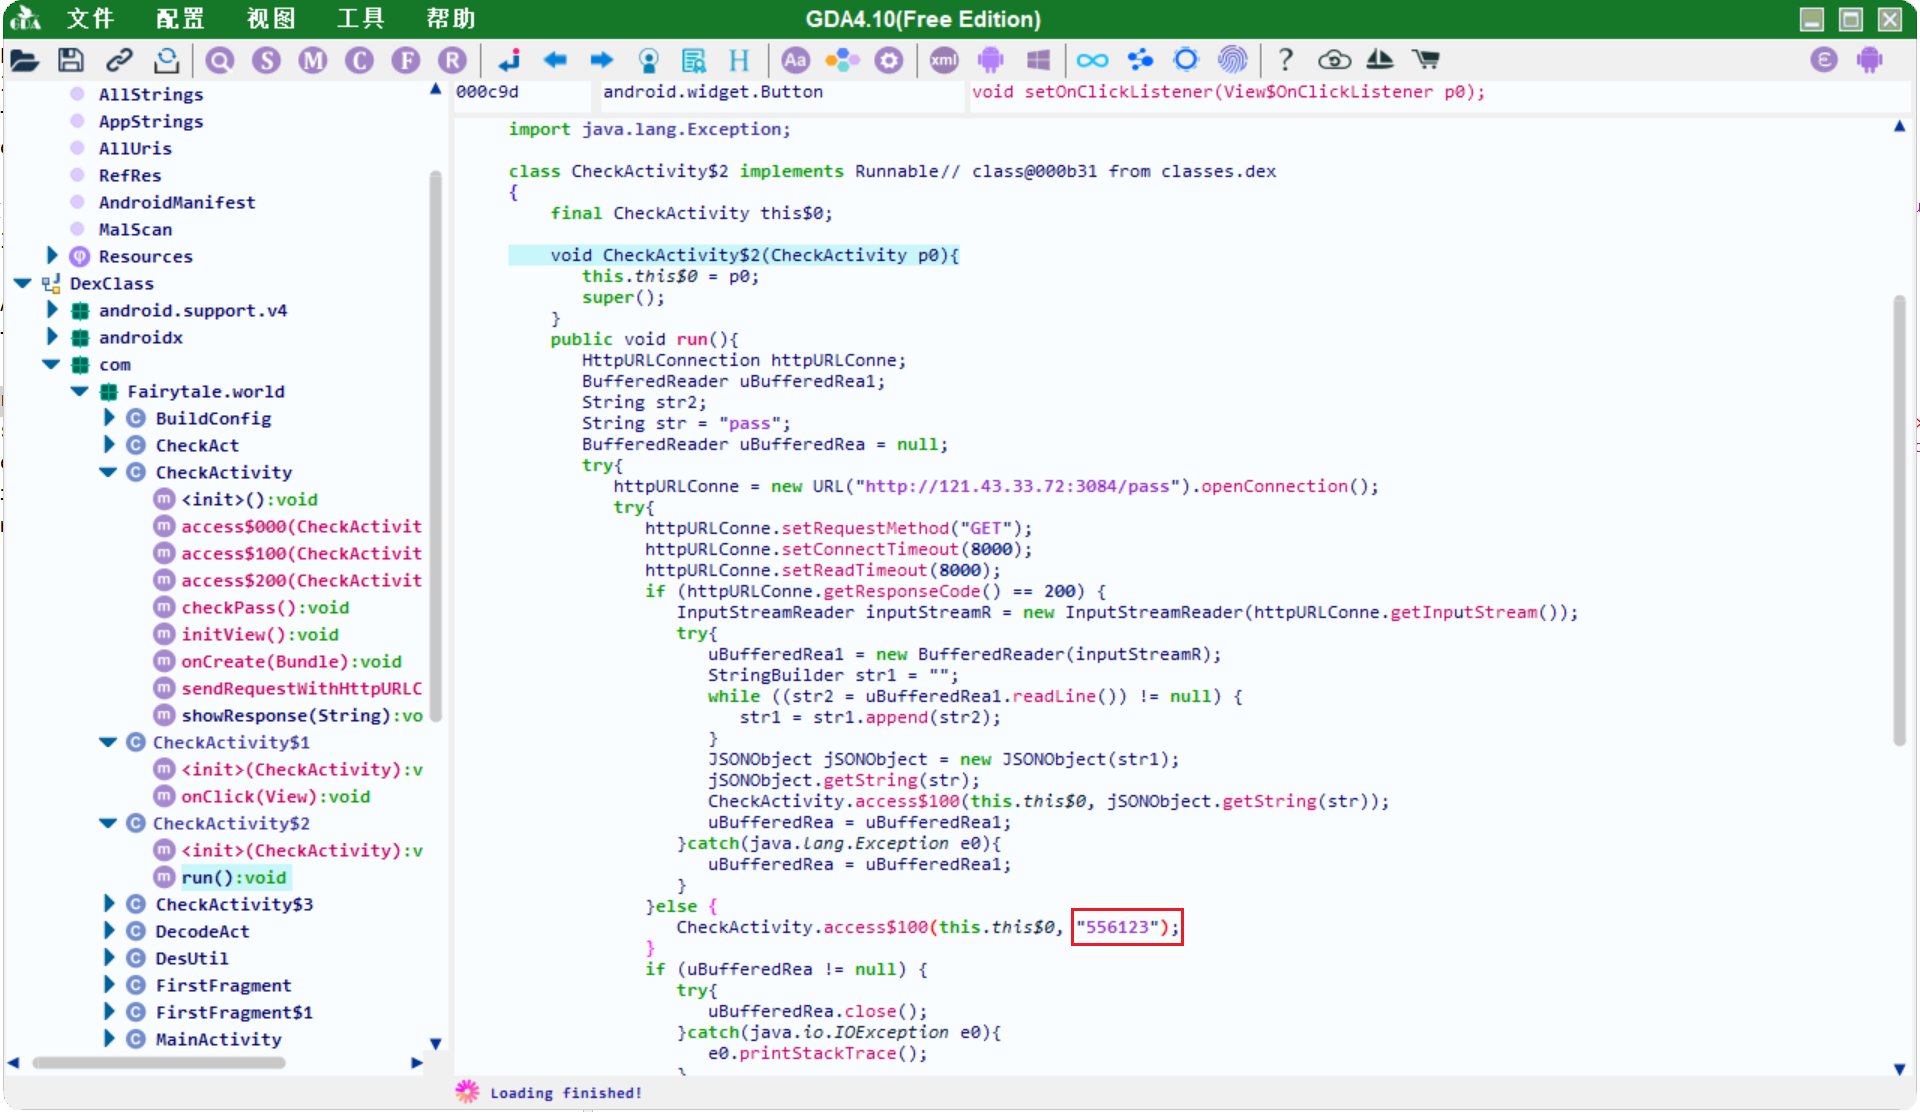Click the purple C classes icon
This screenshot has width=1920, height=1112.
[x=359, y=60]
